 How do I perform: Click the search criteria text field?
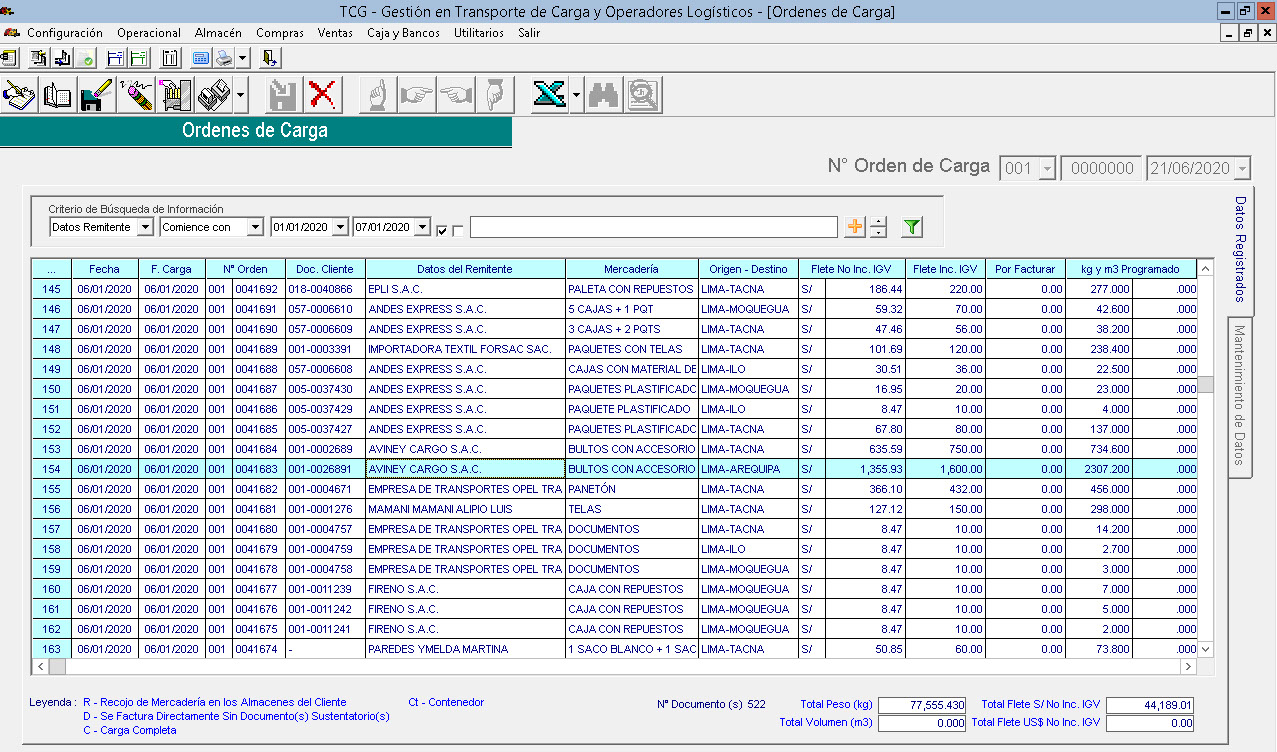[x=653, y=228]
